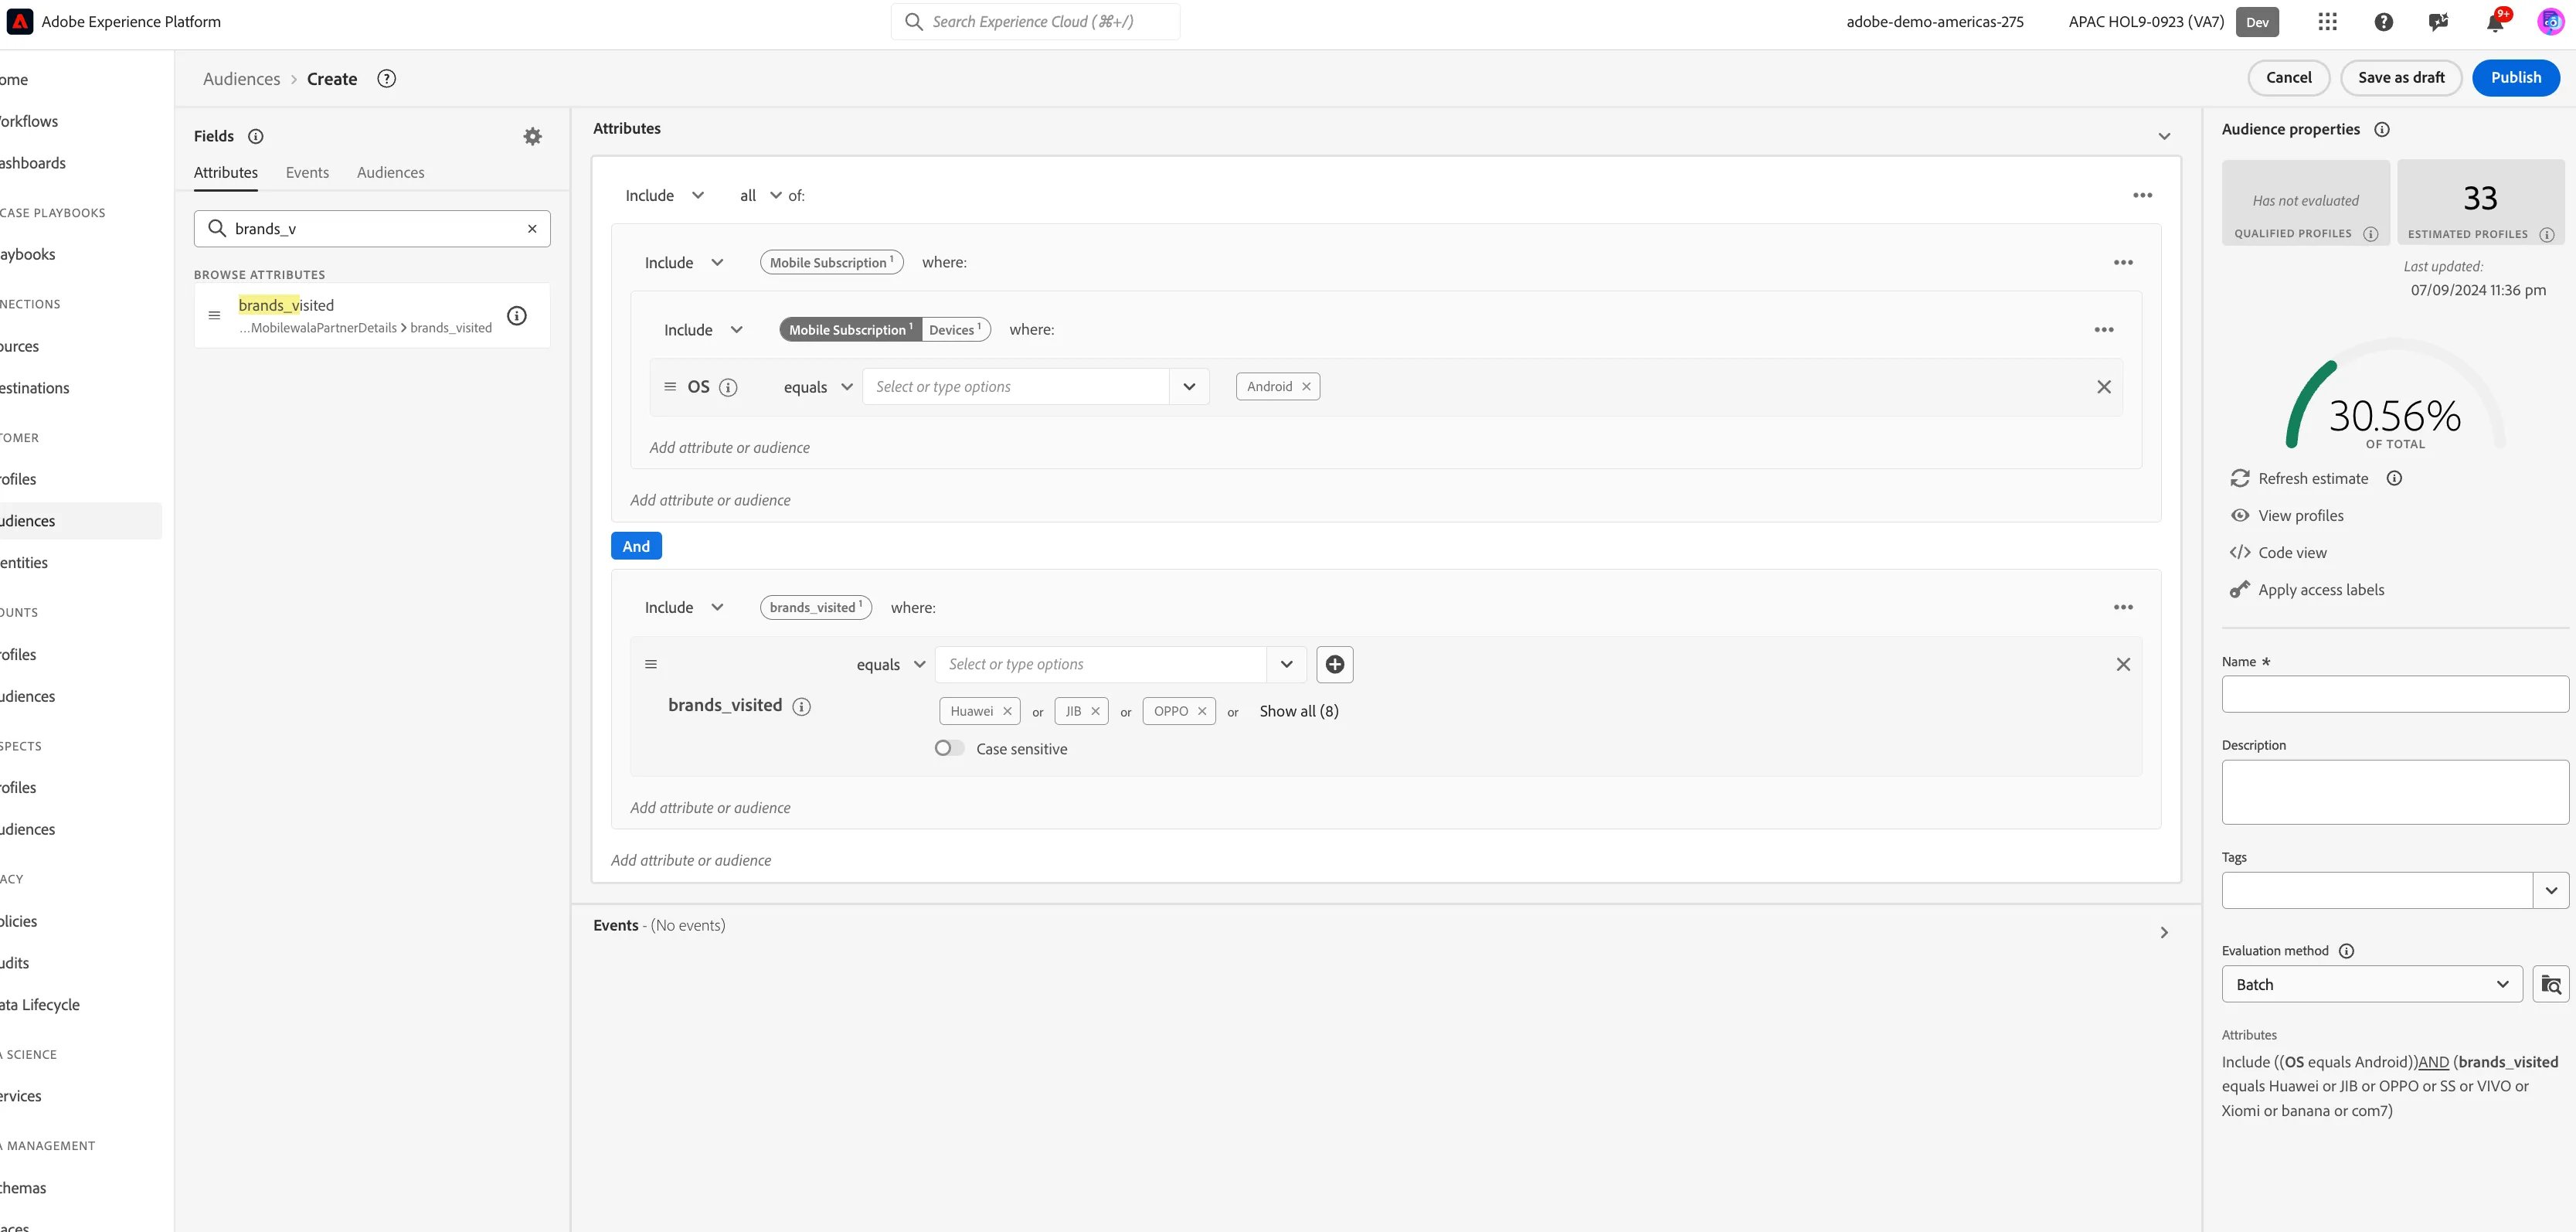Viewport: 2576px width, 1232px height.
Task: Open the feedback chat icon
Action: (2439, 22)
